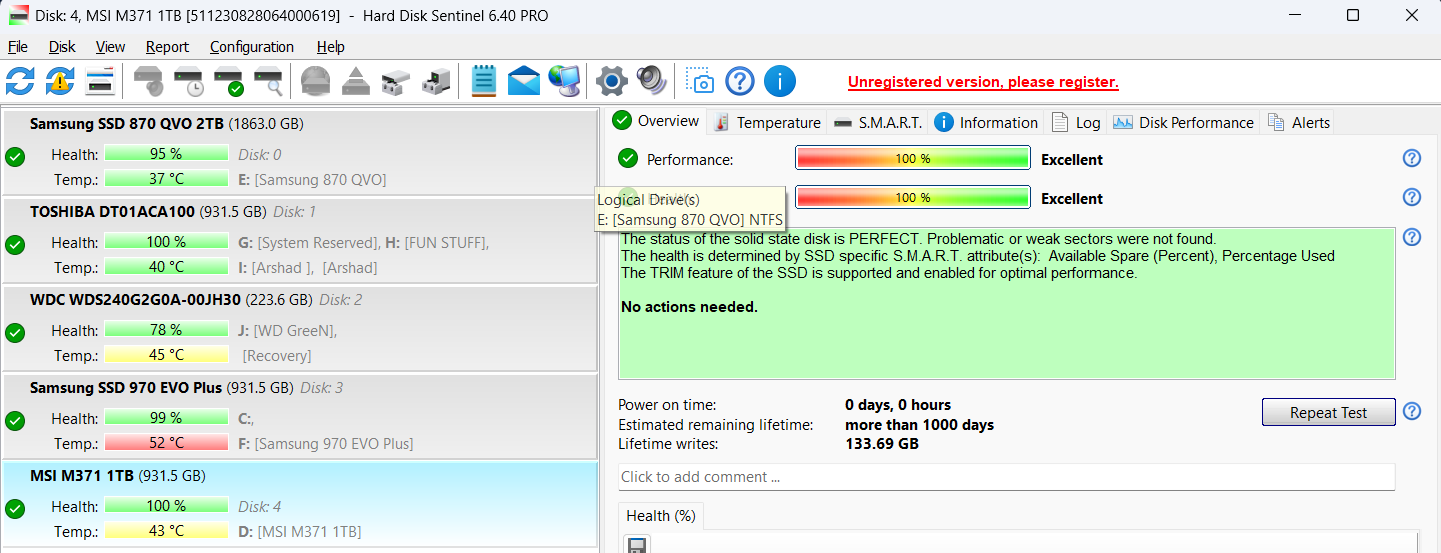Click the blue info circle toolbar icon
This screenshot has width=1441, height=553.
(780, 81)
